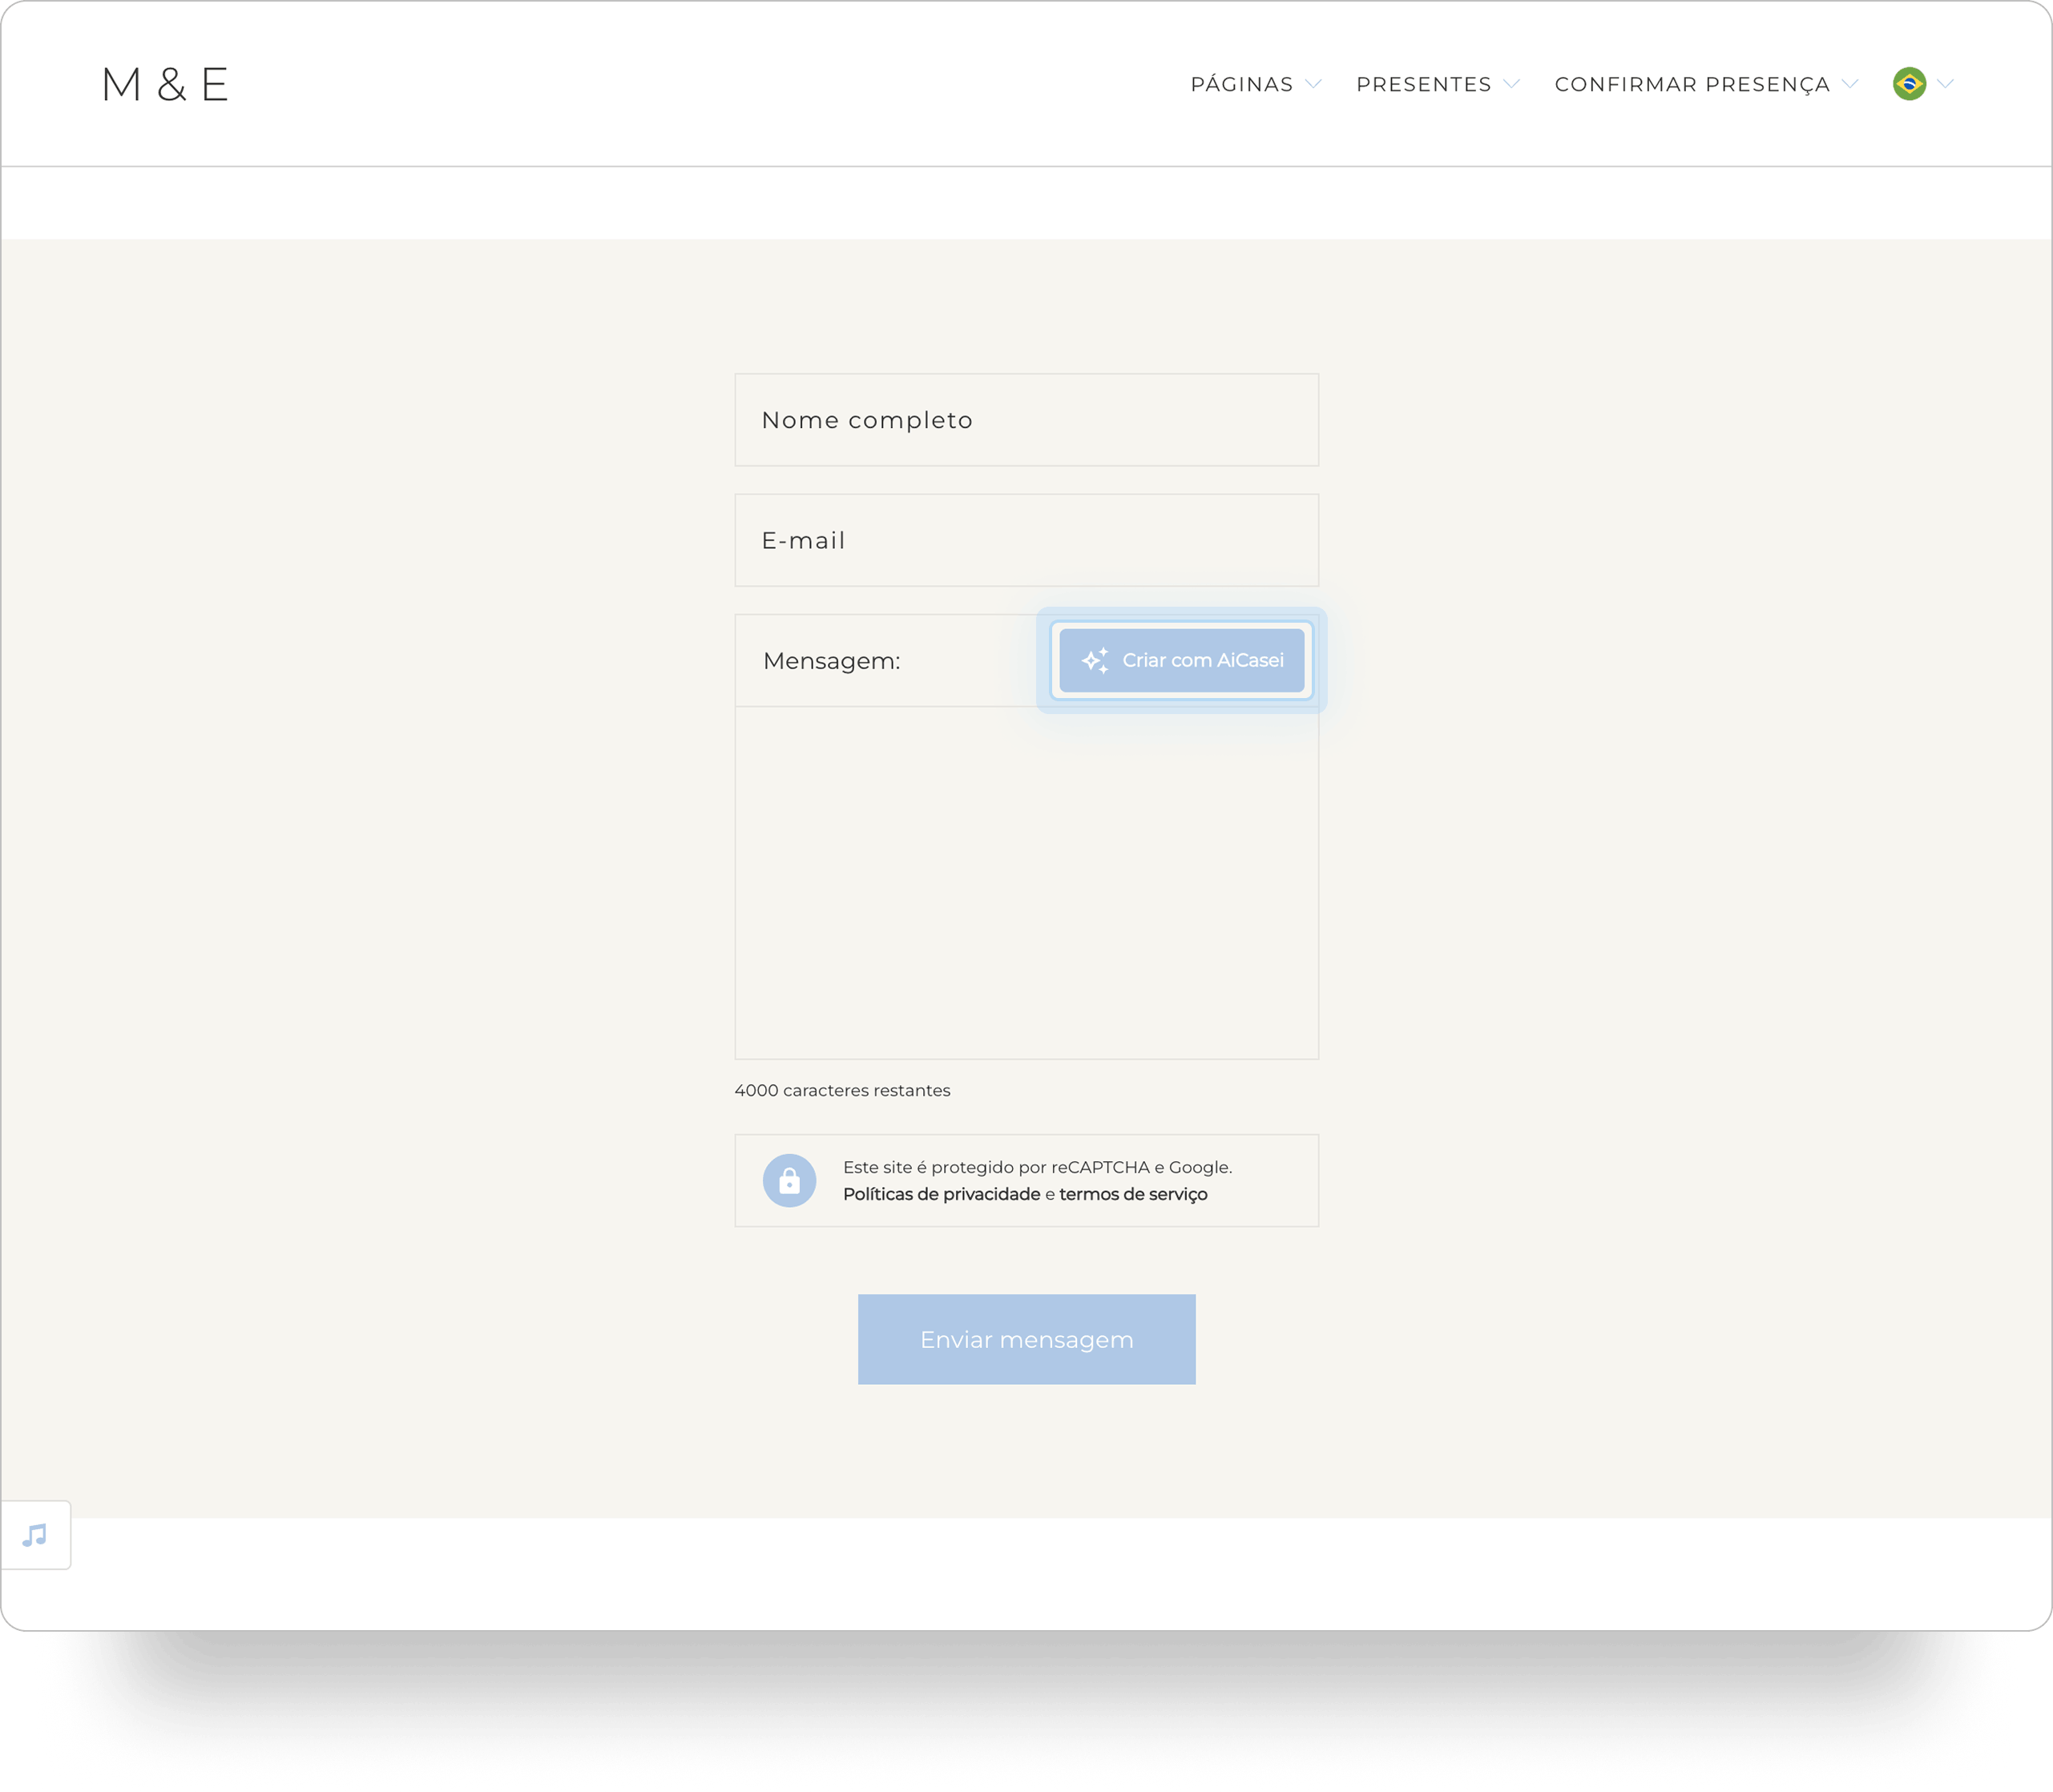Click the sparkle icon on Criar com AiCasei

pyautogui.click(x=1095, y=660)
